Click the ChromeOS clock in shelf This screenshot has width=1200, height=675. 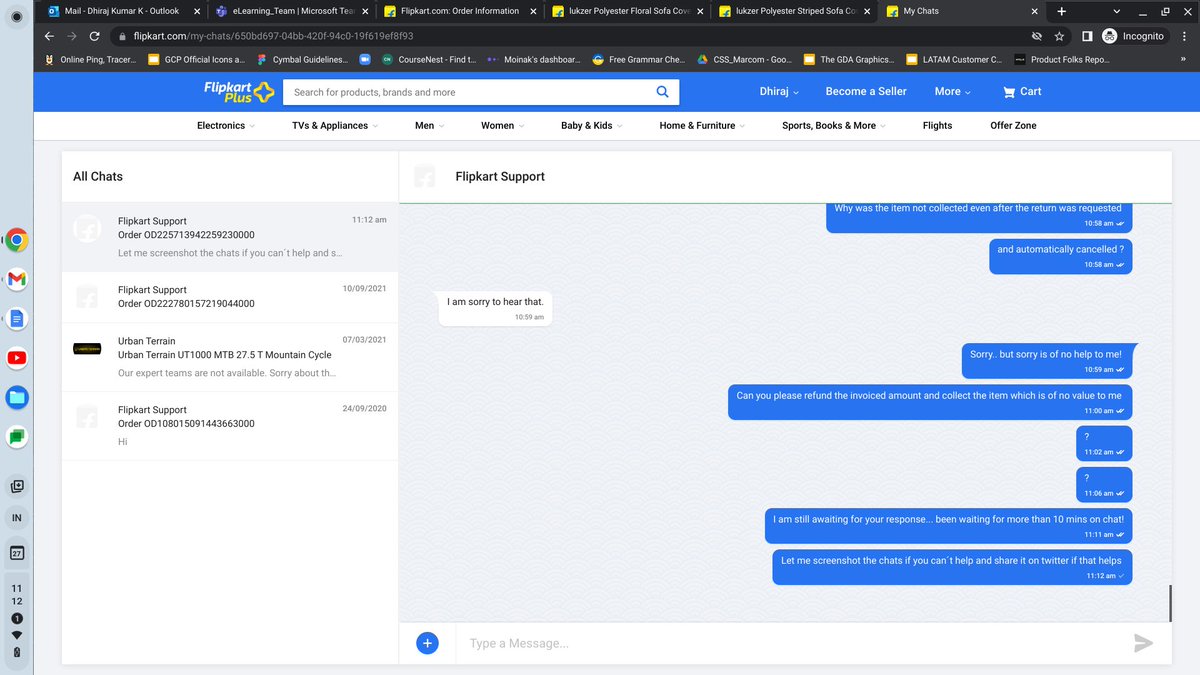17,595
